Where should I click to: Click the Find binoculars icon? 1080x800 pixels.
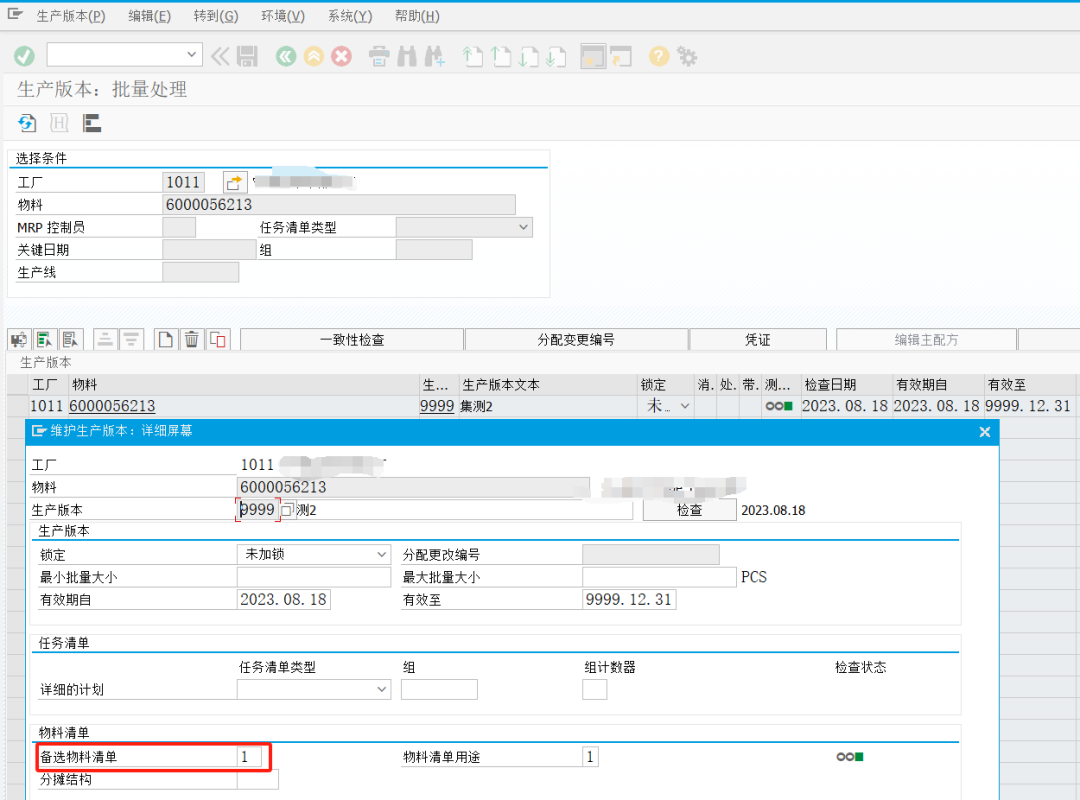[406, 56]
